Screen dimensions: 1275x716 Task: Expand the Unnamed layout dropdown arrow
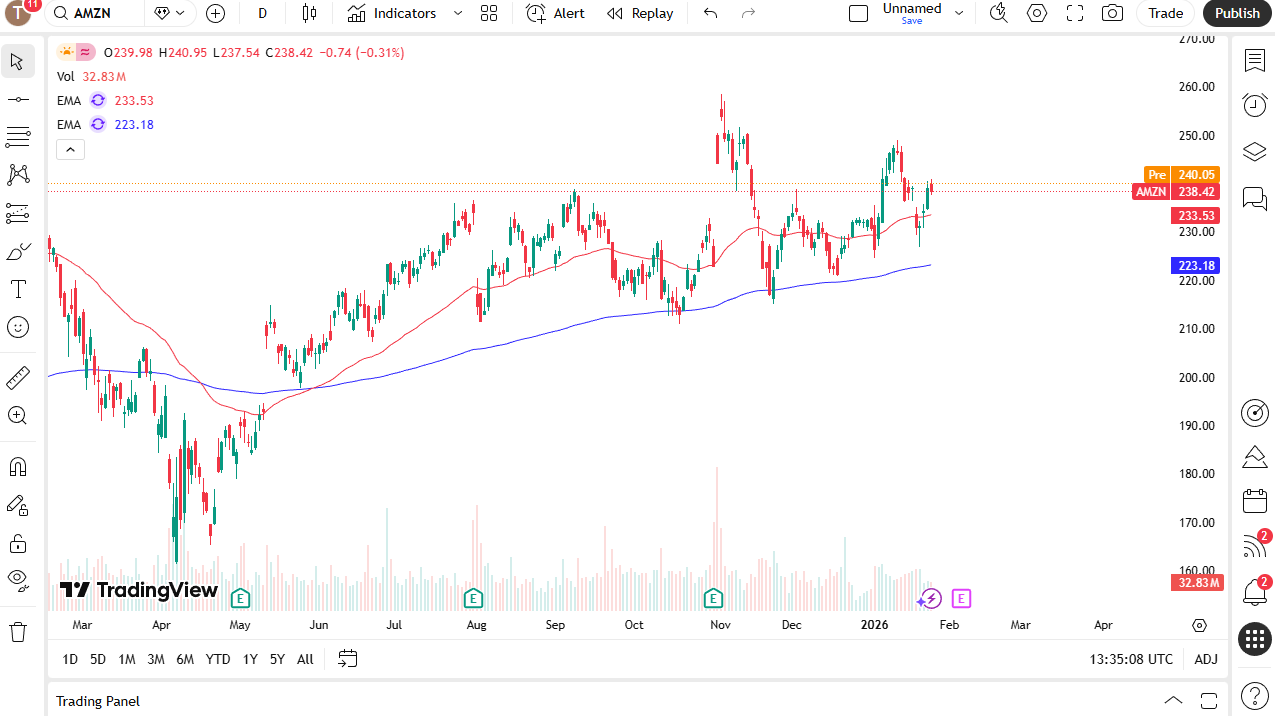point(958,13)
